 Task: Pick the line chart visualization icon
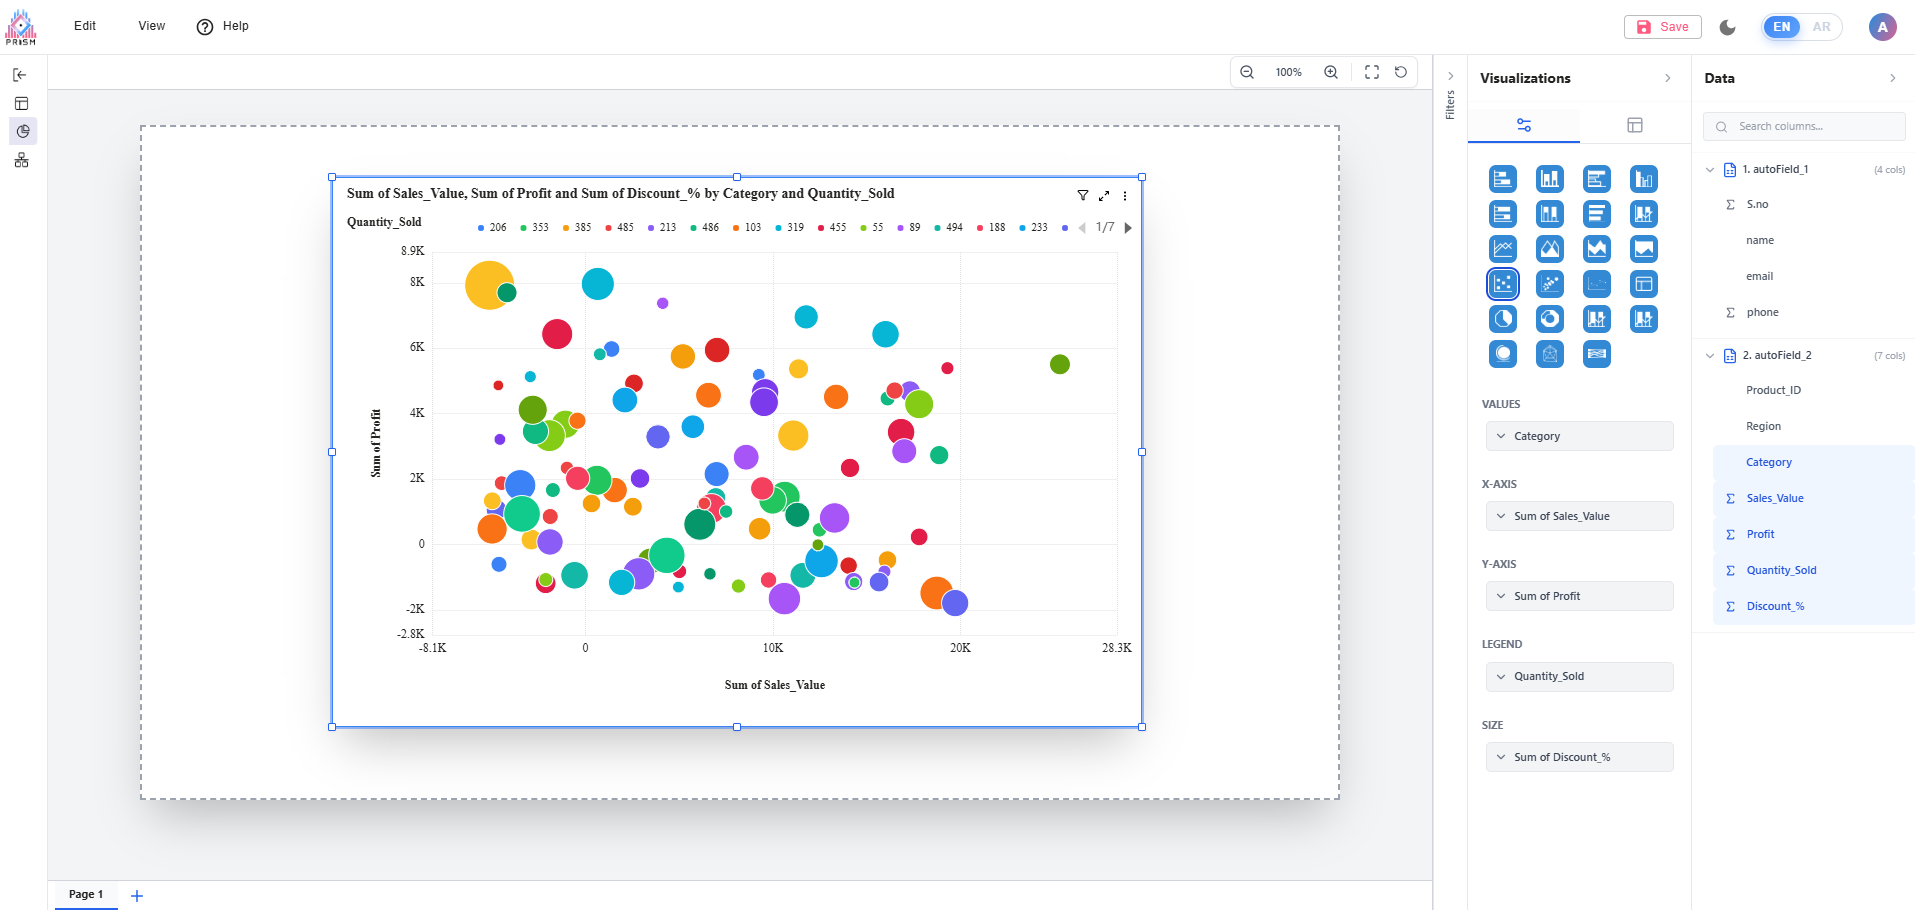point(1502,249)
